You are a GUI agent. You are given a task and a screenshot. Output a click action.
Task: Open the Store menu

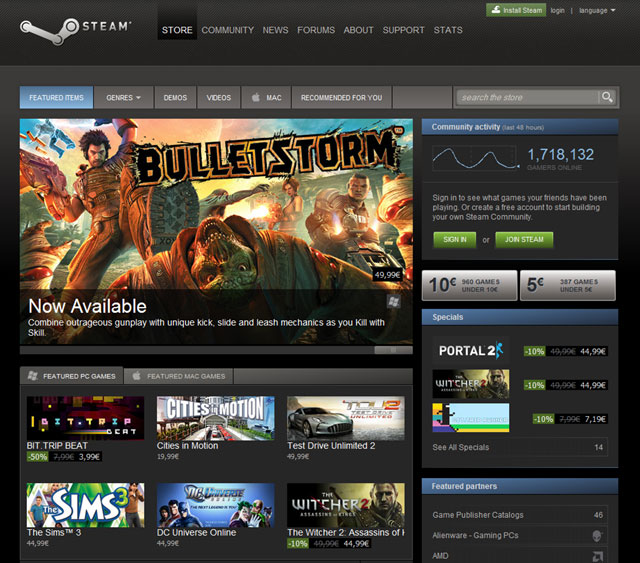pyautogui.click(x=177, y=30)
